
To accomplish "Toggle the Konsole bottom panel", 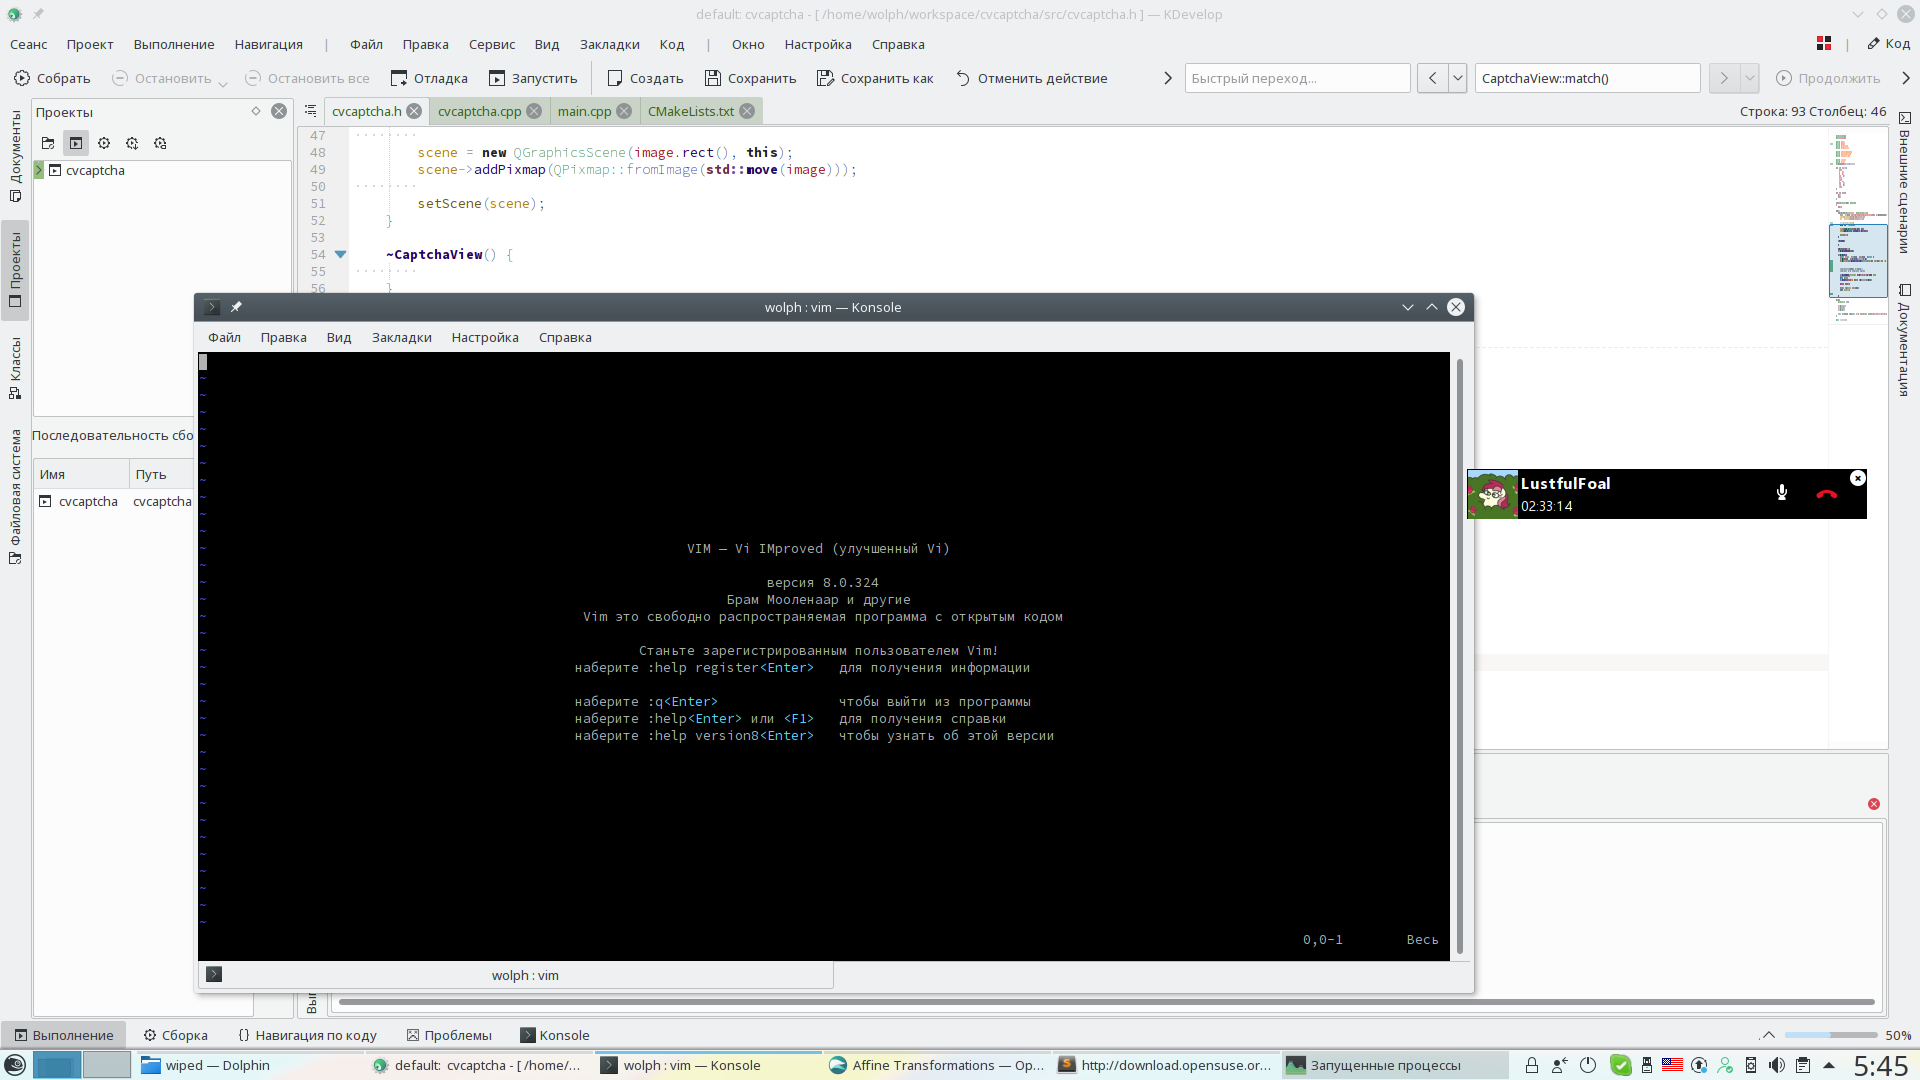I will tap(555, 1035).
